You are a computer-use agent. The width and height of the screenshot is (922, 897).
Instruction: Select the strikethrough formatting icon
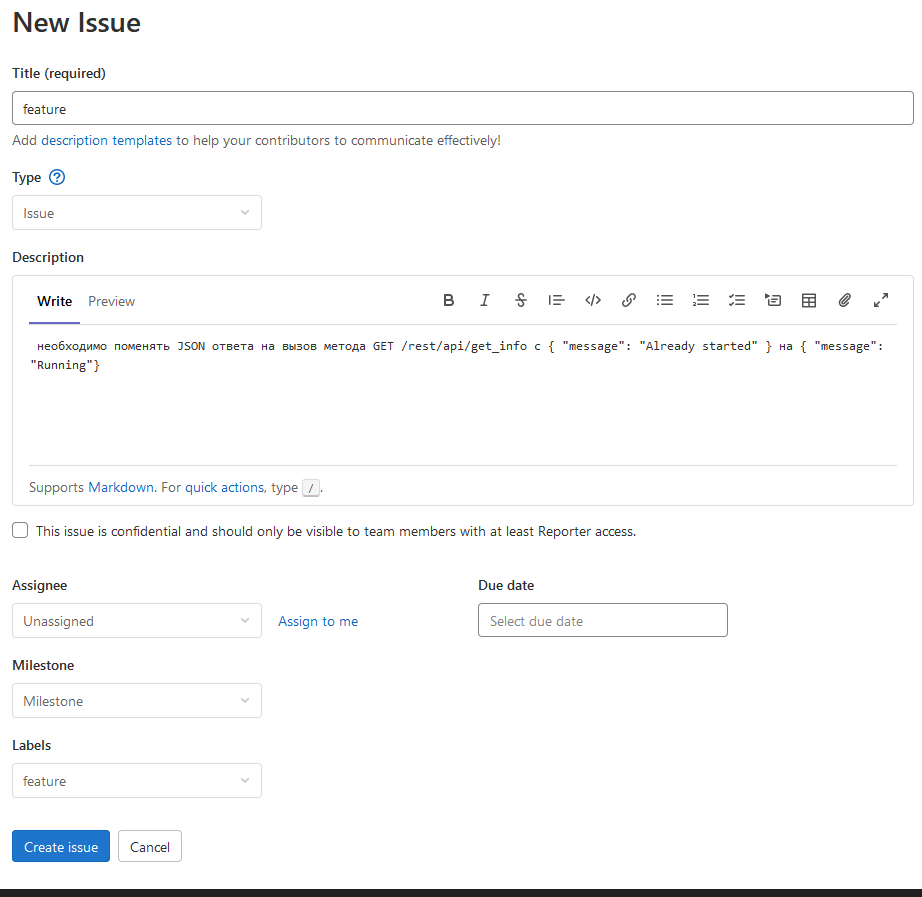[520, 300]
